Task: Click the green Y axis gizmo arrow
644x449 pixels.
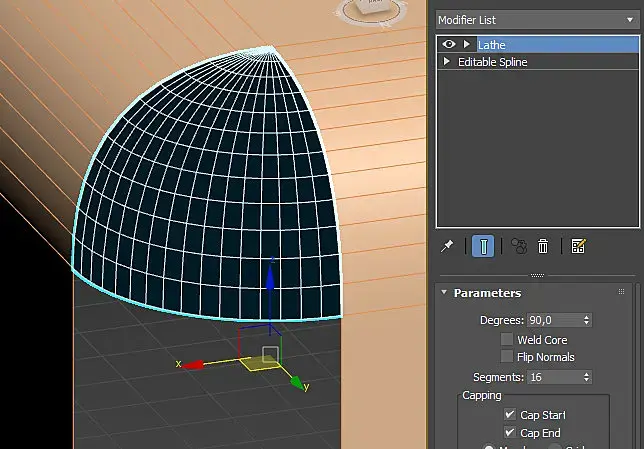Action: click(297, 382)
